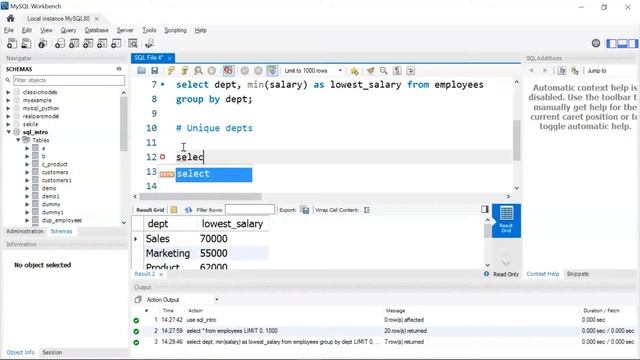This screenshot has height=360, width=640.
Task: Create new function icon in main toolbar
Action: click(116, 43)
